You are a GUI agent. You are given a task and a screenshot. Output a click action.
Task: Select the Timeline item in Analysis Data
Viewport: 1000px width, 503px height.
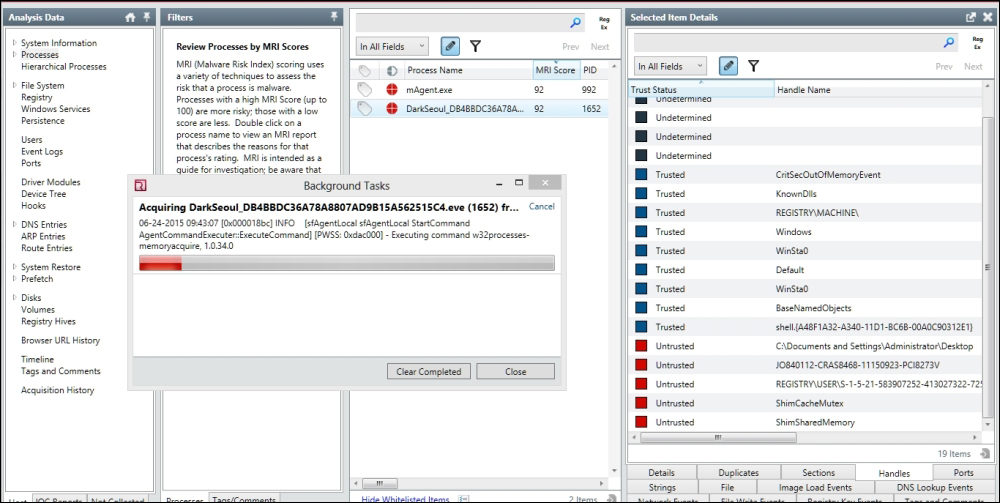38,360
